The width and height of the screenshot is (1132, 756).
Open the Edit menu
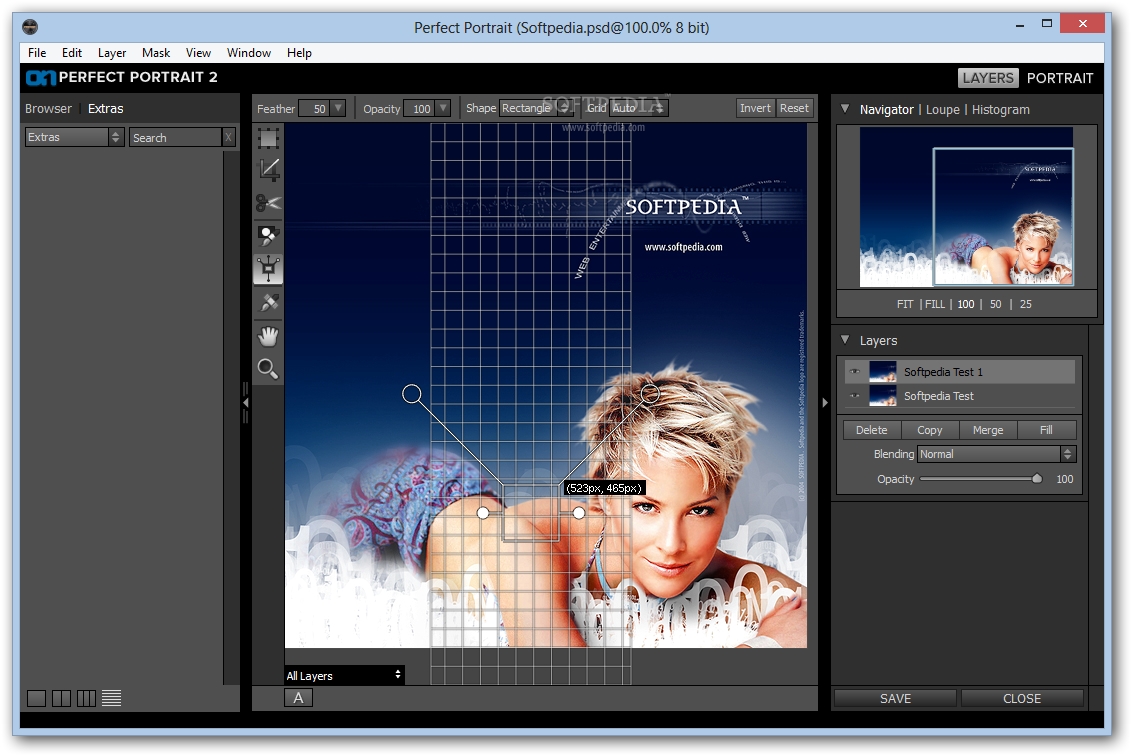[71, 53]
